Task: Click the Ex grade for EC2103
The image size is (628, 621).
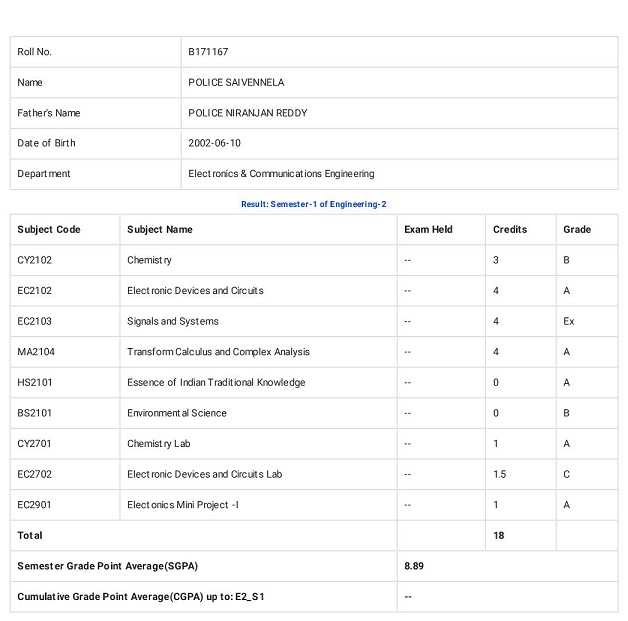Action: coord(568,322)
